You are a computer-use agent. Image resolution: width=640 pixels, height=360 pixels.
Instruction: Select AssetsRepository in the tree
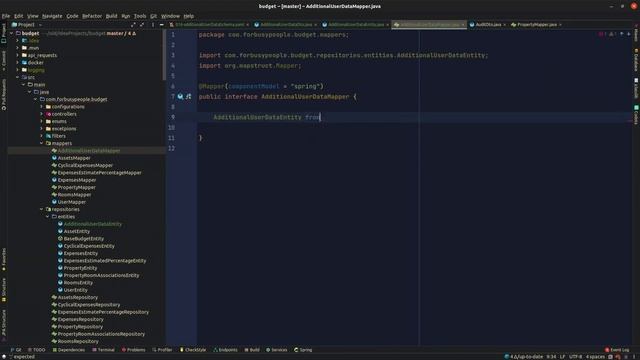click(x=78, y=298)
